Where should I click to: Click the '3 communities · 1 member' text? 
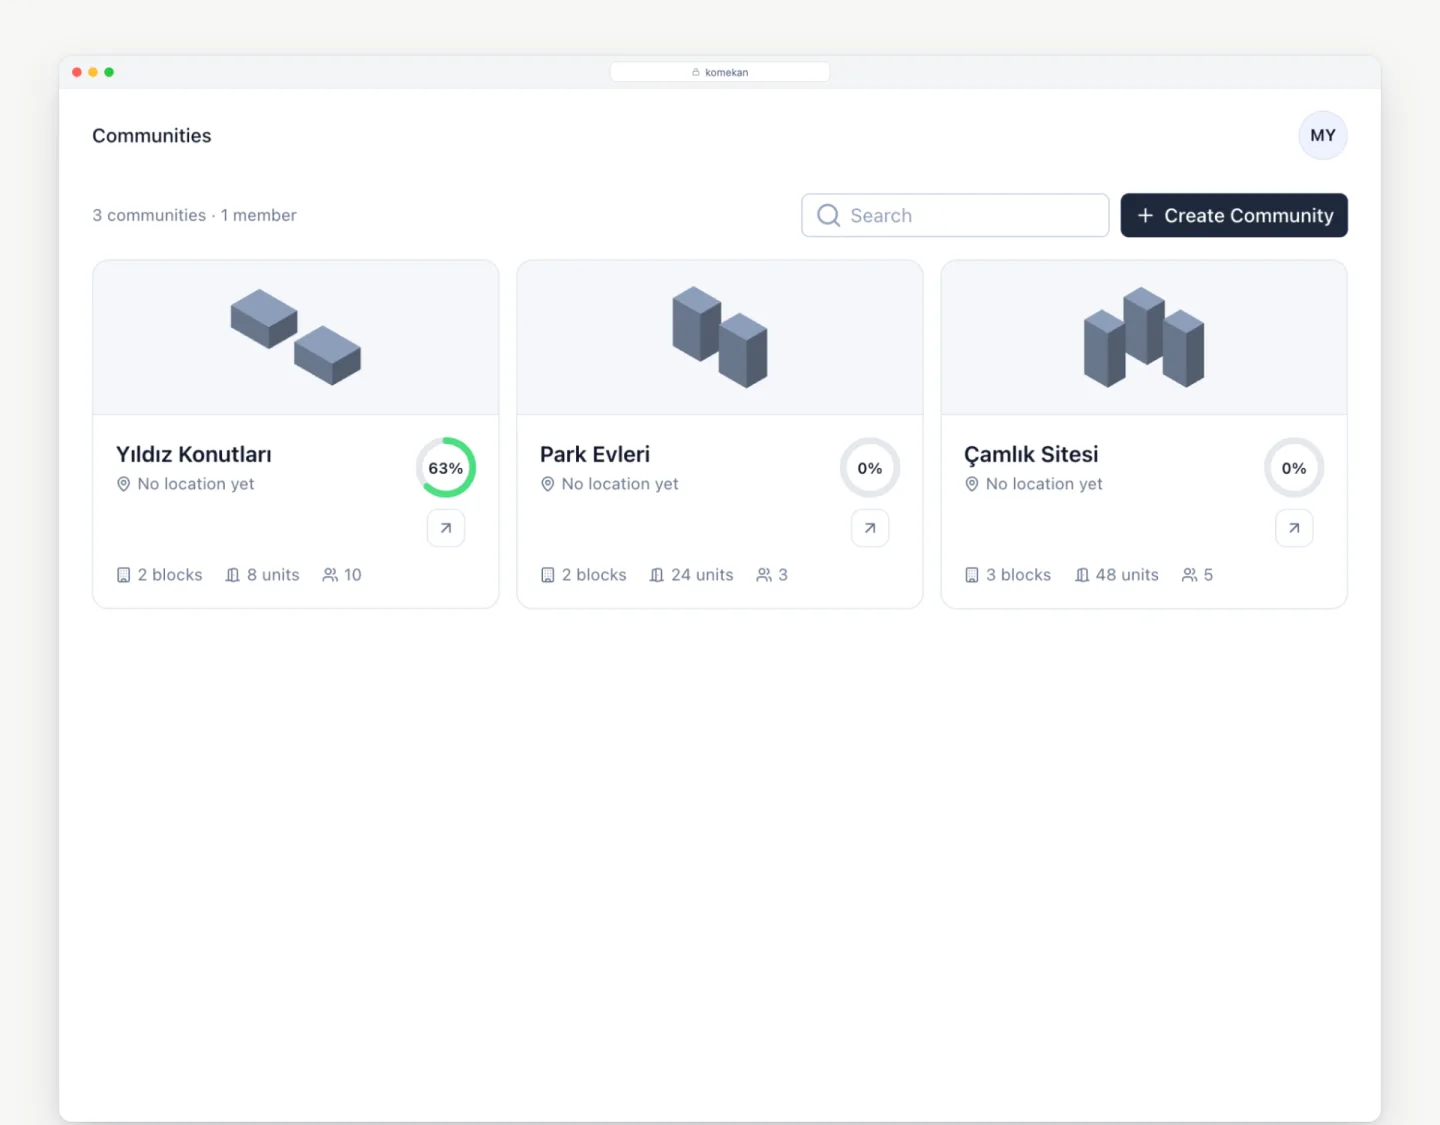(x=194, y=215)
